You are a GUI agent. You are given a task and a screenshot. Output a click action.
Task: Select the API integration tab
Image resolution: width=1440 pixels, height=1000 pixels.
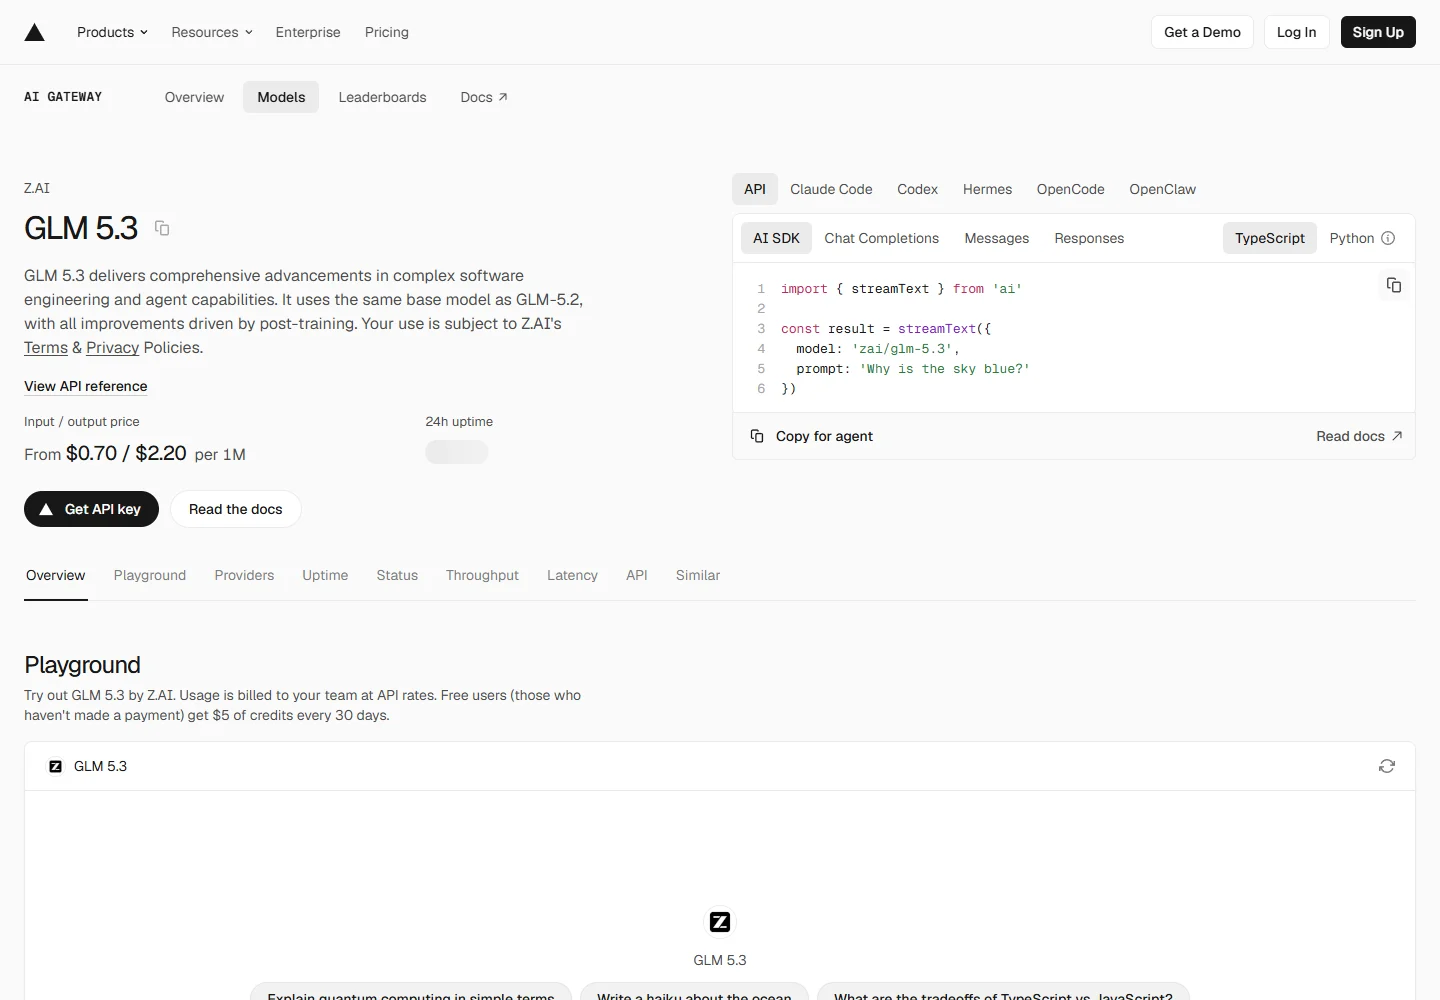[x=755, y=189]
